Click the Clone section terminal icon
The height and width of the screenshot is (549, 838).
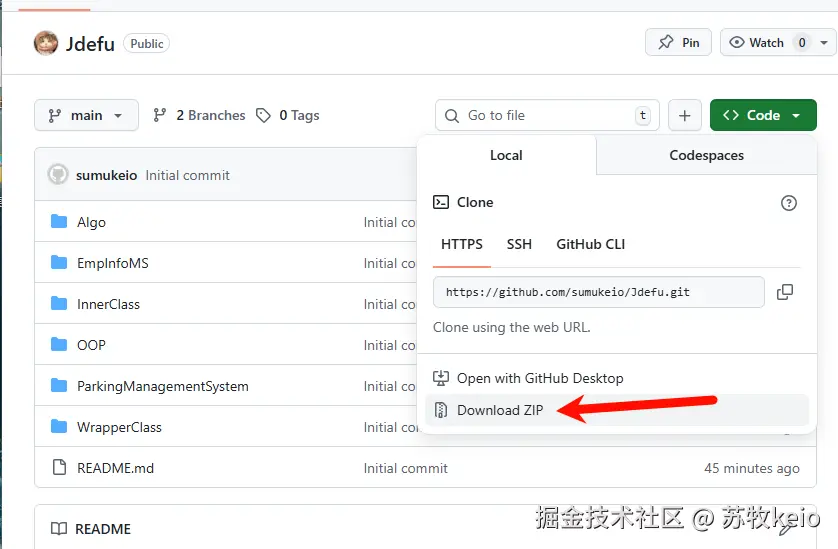(x=441, y=202)
